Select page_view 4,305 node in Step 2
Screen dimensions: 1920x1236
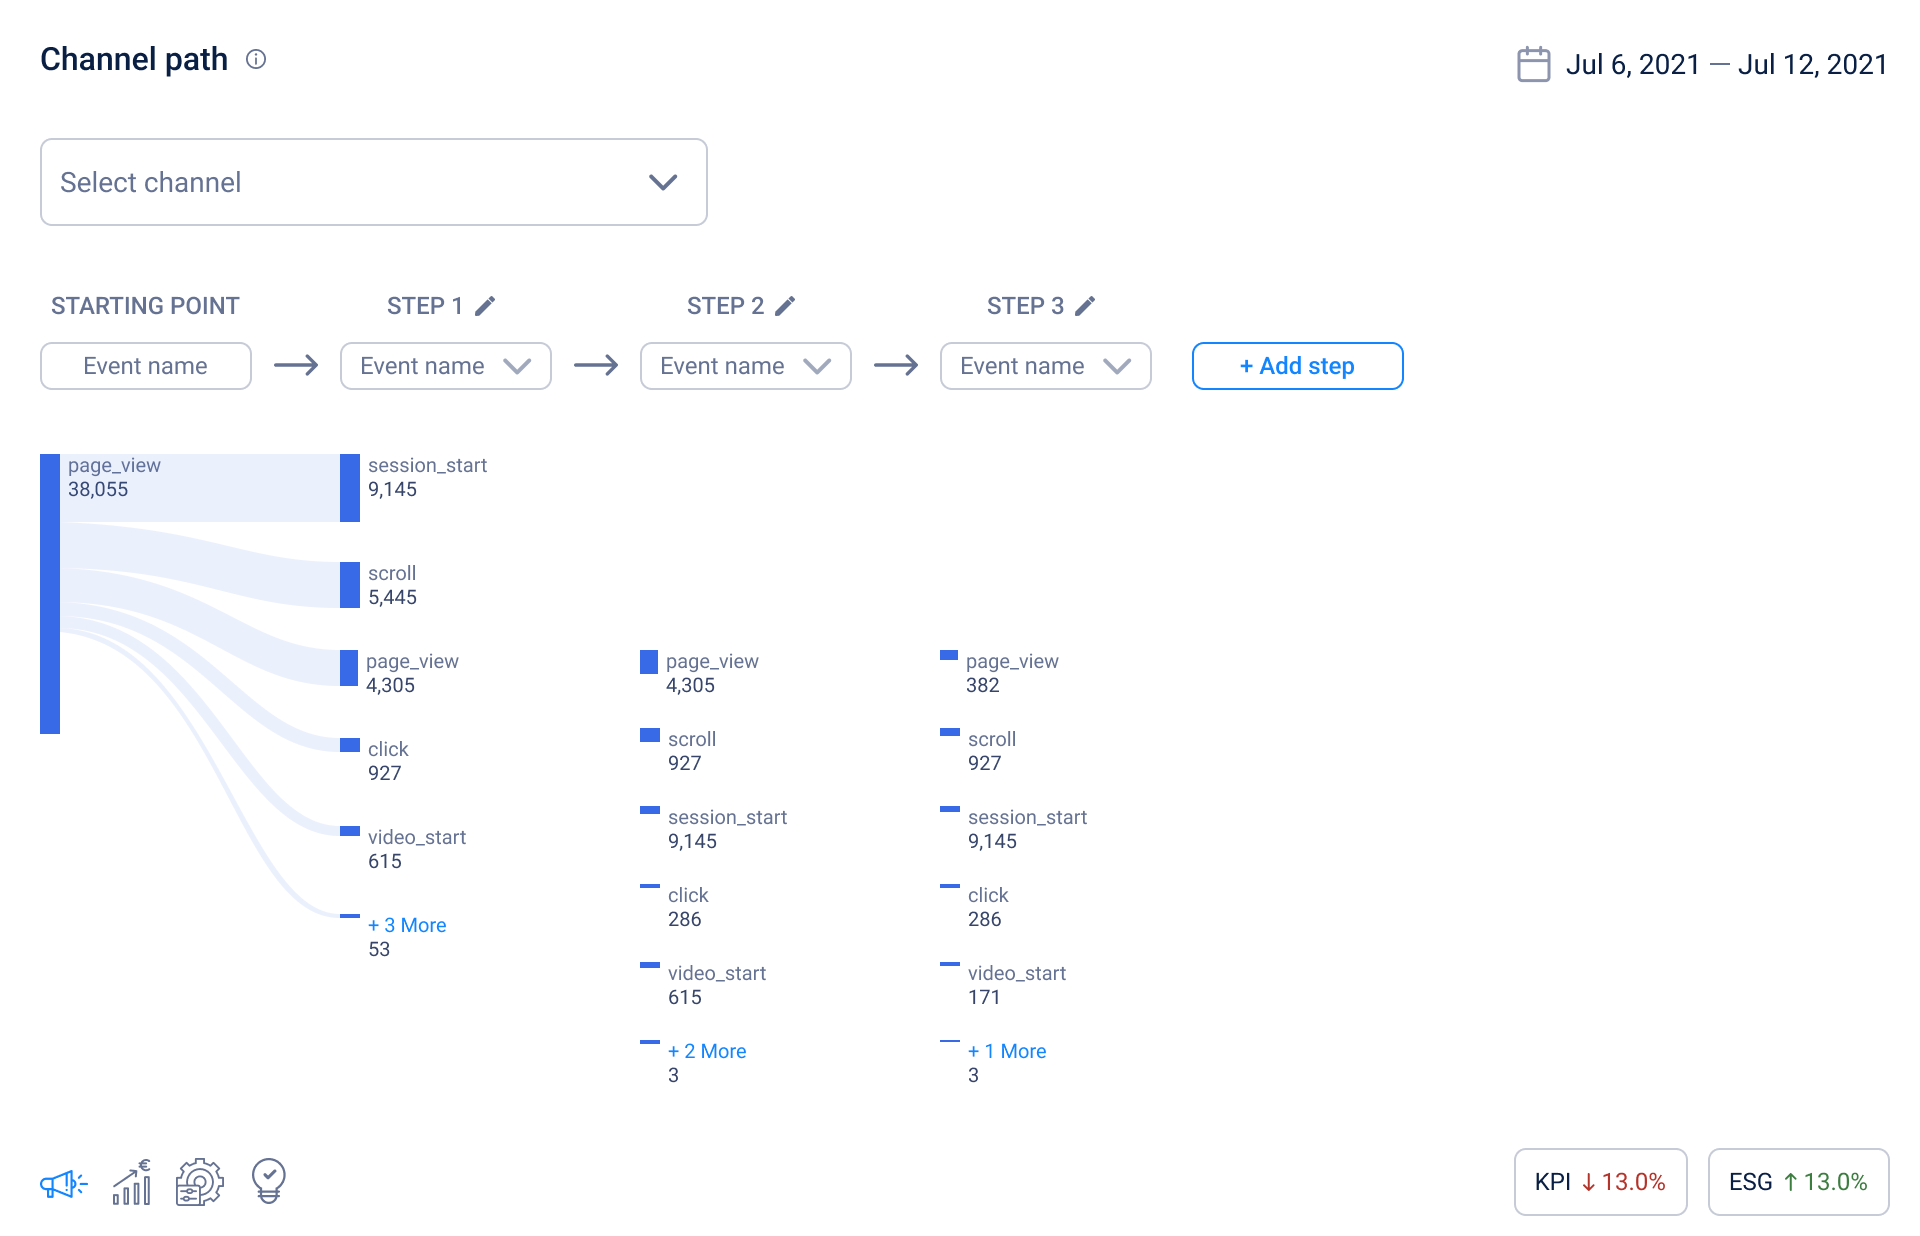click(x=649, y=661)
